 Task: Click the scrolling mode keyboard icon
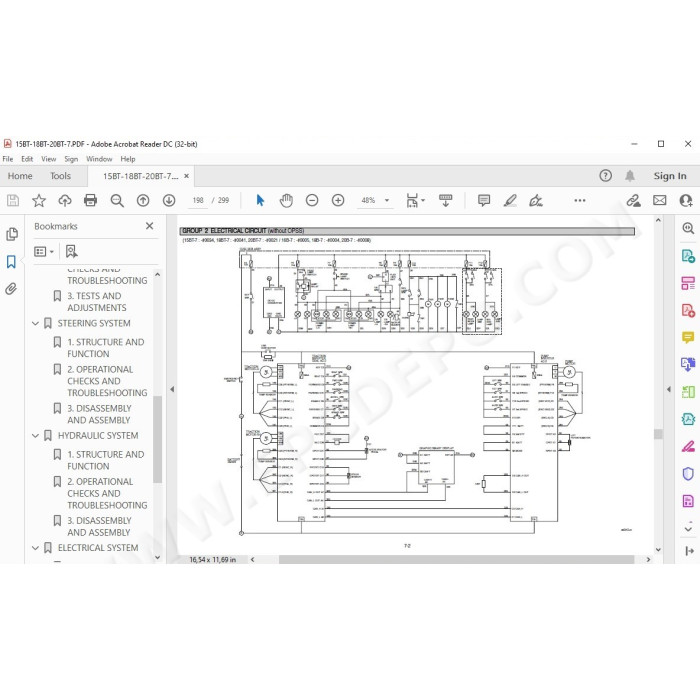pyautogui.click(x=446, y=200)
